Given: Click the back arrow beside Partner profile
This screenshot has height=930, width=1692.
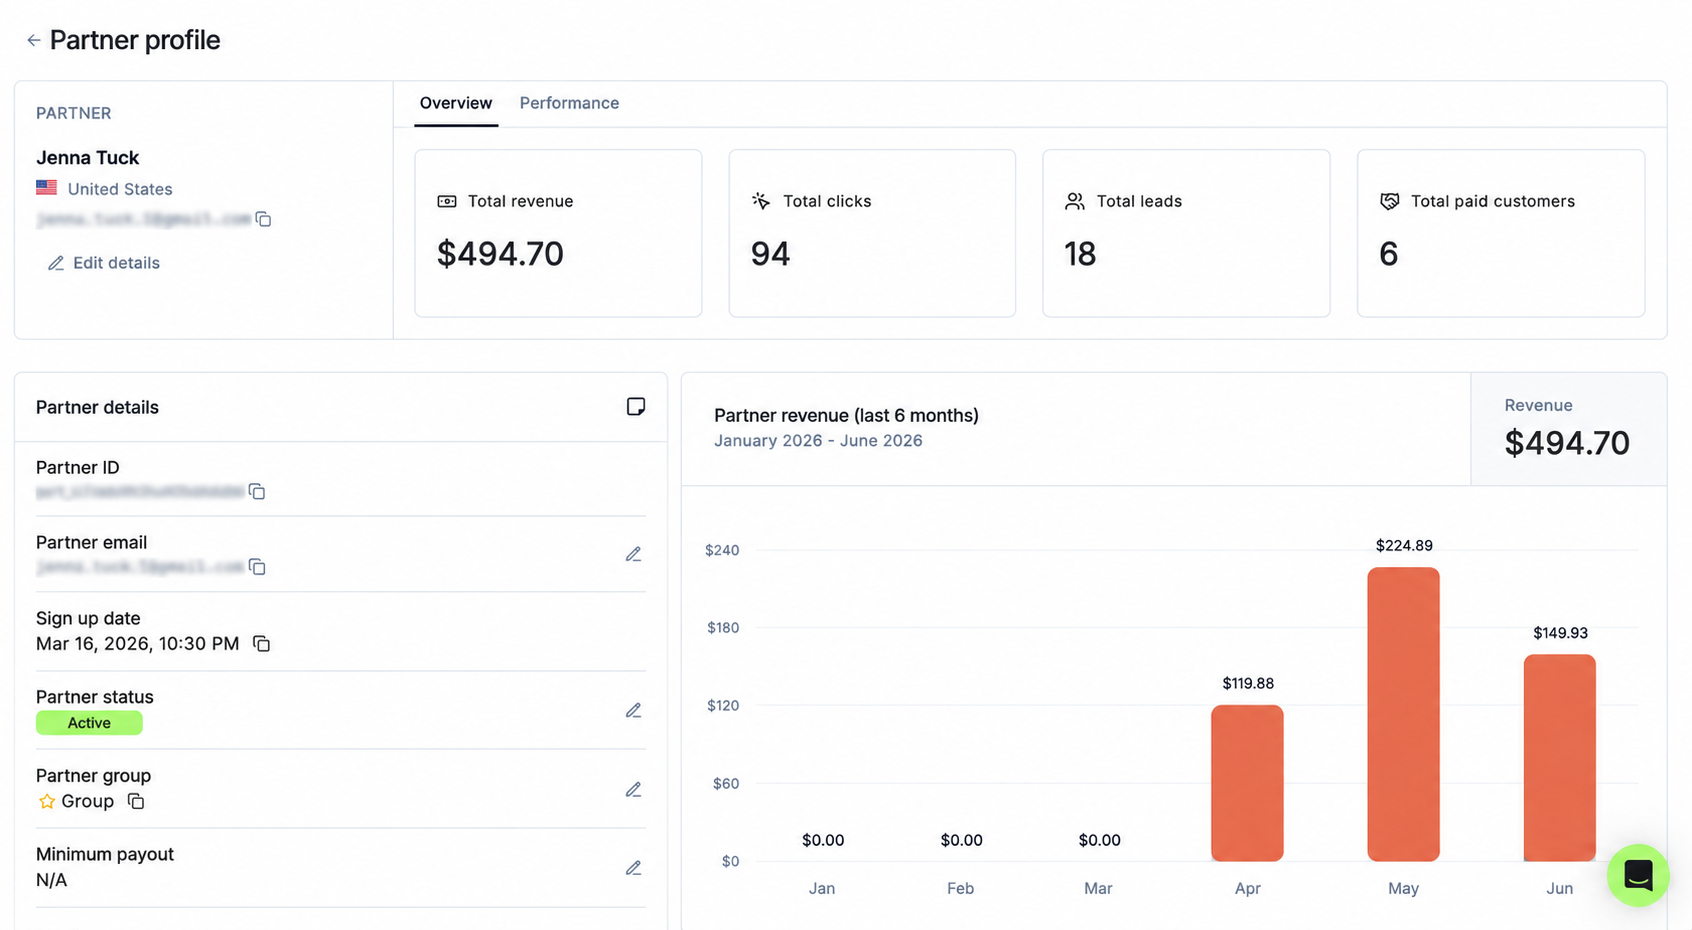Looking at the screenshot, I should [x=33, y=40].
